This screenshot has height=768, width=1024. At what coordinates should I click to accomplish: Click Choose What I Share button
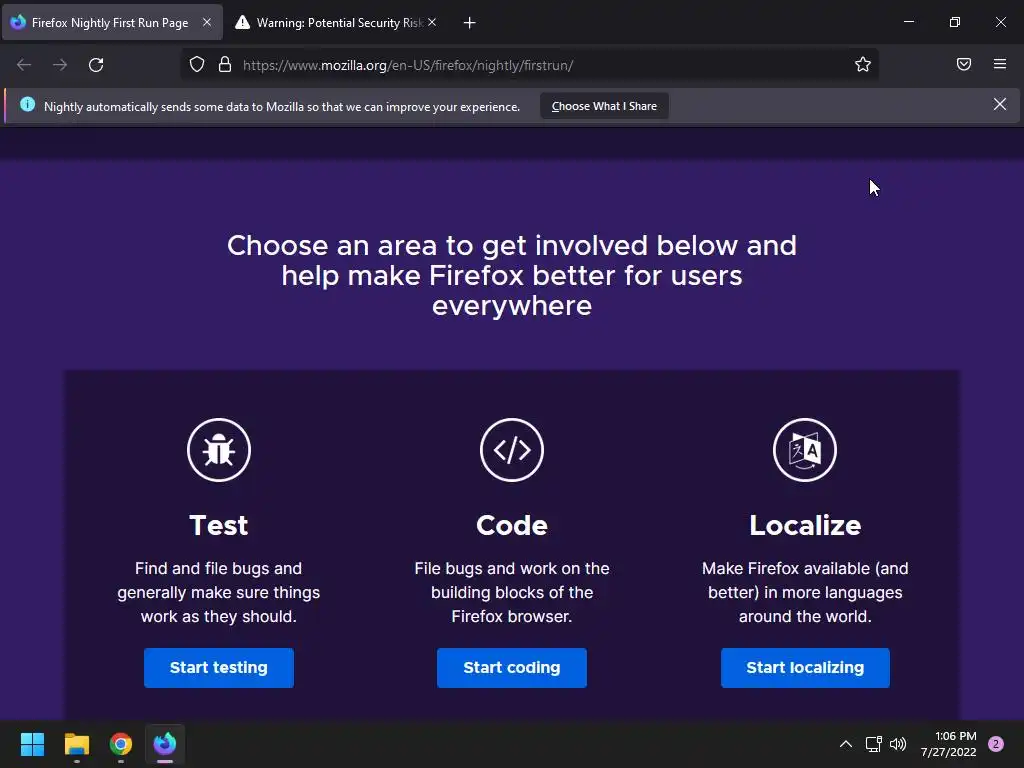[x=604, y=106]
